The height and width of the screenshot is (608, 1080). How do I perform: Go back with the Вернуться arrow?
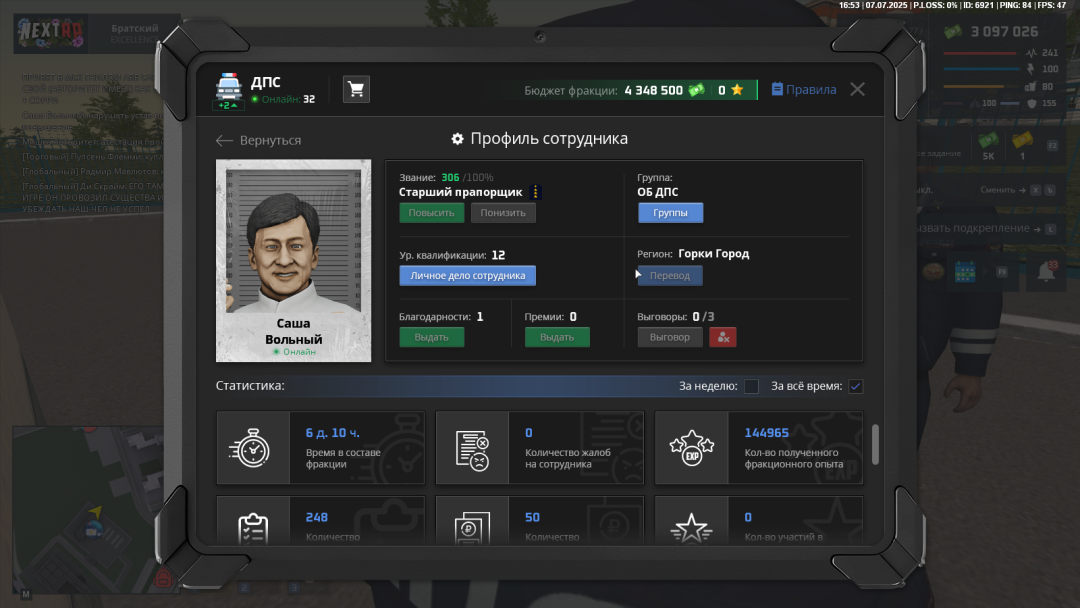coord(258,140)
